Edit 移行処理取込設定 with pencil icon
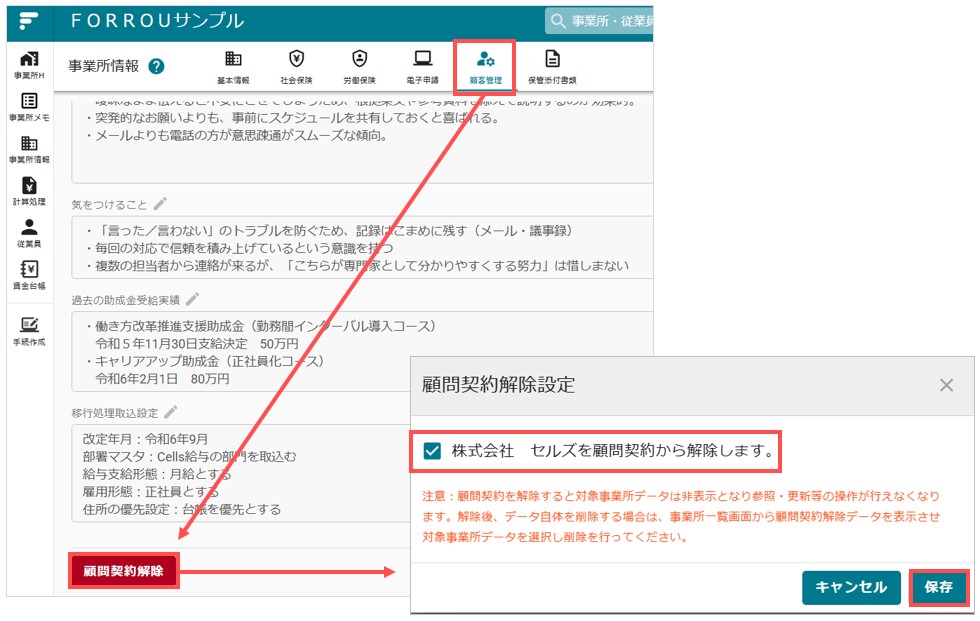 171,412
